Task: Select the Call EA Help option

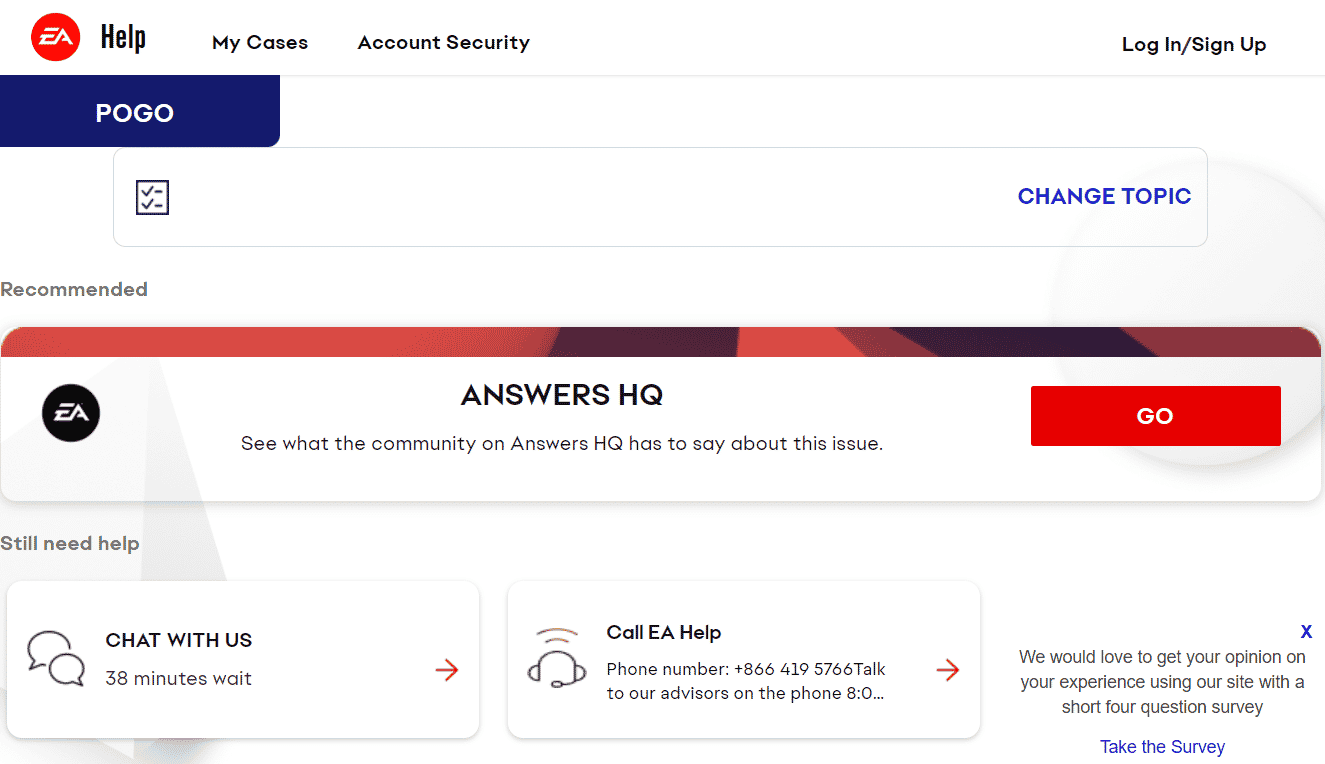Action: coord(744,659)
